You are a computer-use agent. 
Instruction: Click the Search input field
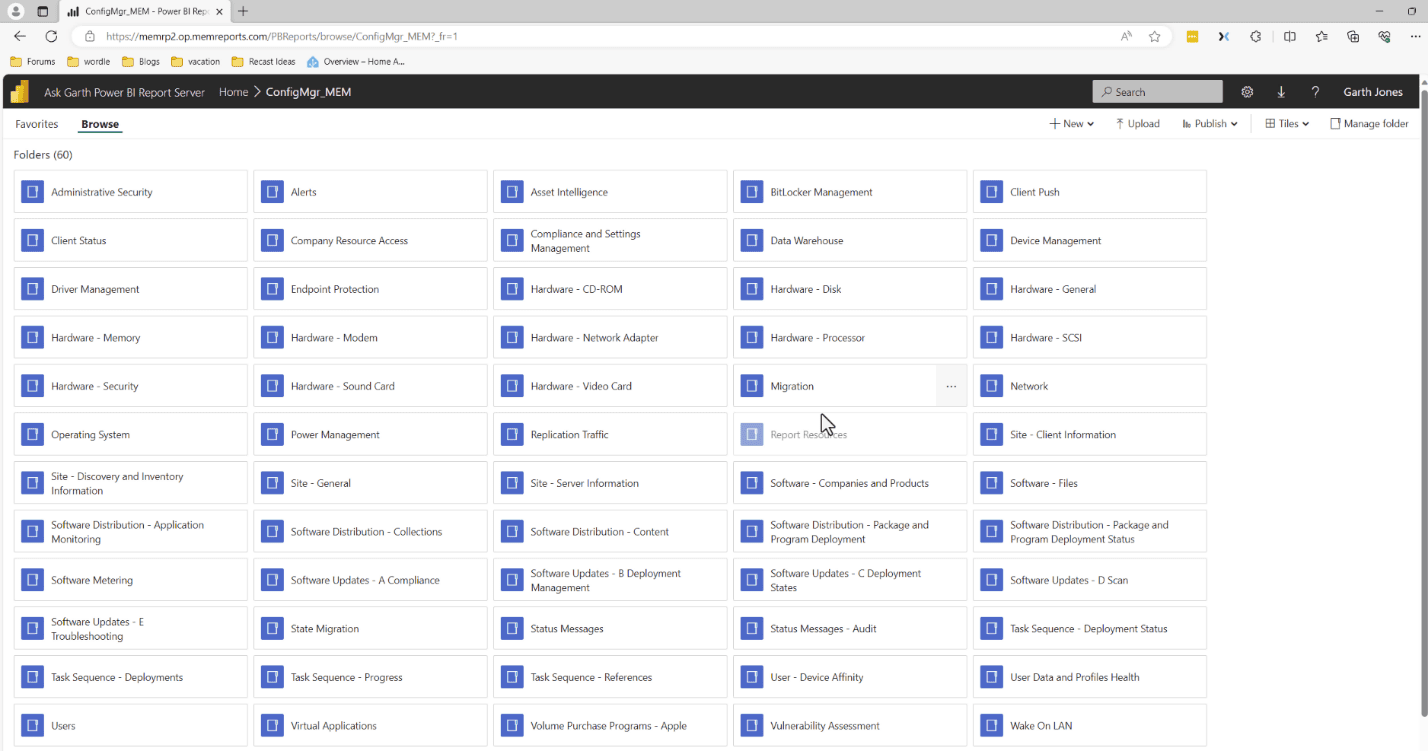coord(1157,92)
